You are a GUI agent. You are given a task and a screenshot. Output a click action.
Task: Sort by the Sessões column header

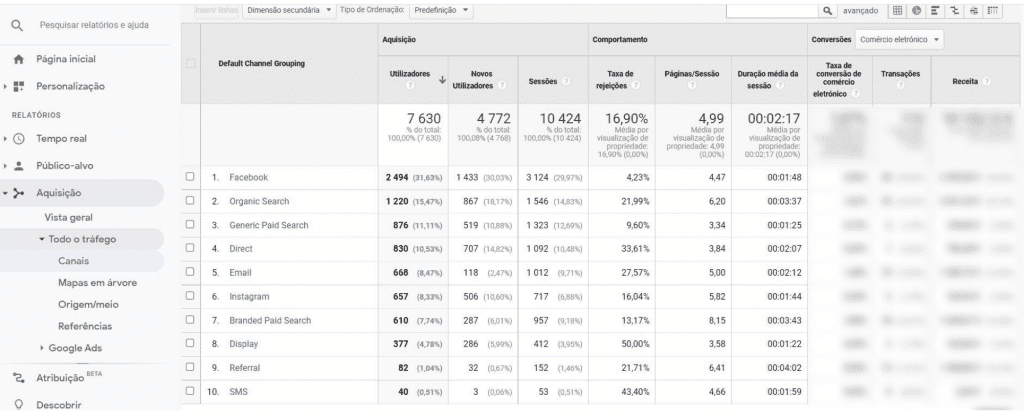[x=542, y=82]
